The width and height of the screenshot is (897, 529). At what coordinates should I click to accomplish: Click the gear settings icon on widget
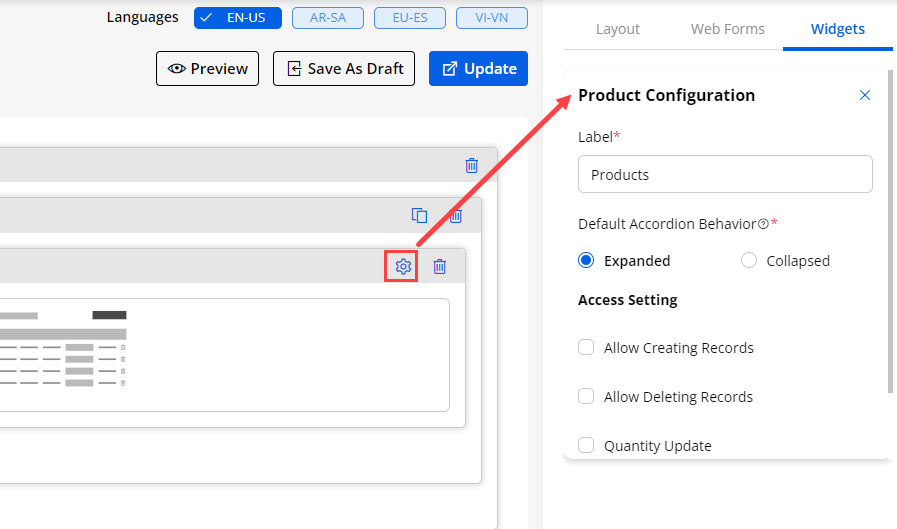(403, 266)
